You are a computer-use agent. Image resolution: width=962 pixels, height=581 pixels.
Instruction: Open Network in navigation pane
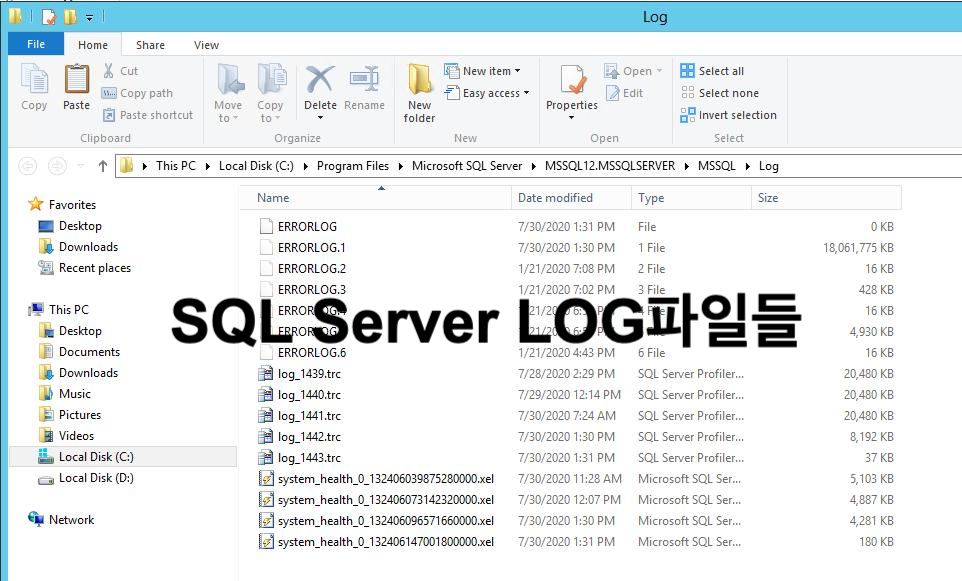pyautogui.click(x=71, y=520)
